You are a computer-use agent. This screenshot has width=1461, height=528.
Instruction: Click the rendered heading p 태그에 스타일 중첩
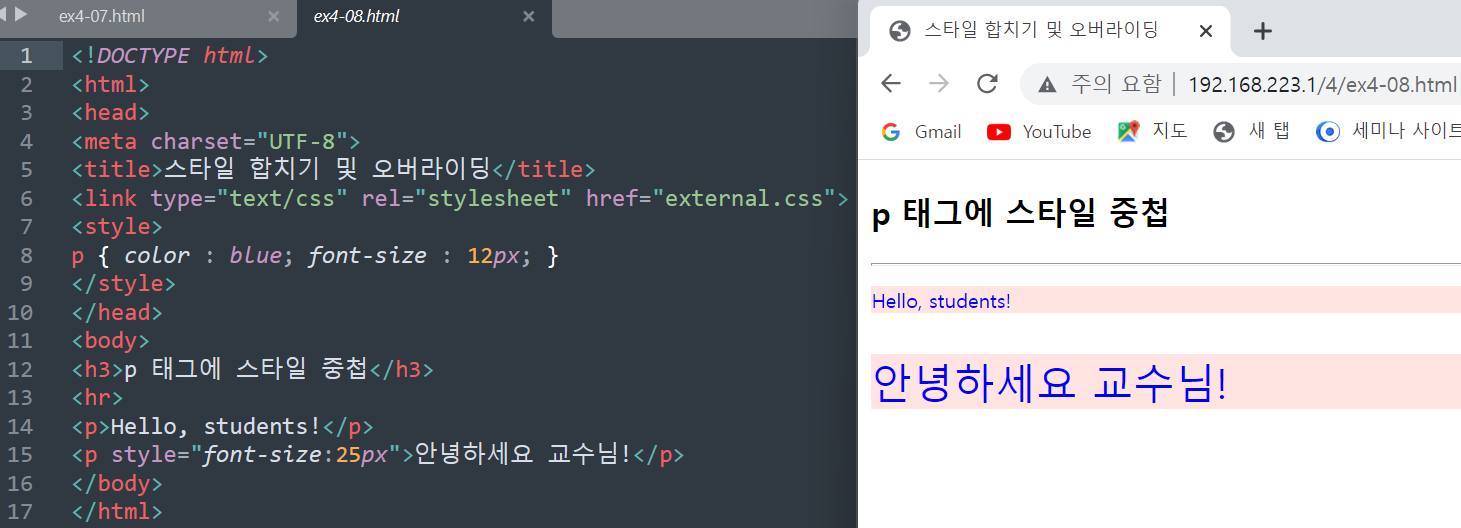click(x=1020, y=215)
